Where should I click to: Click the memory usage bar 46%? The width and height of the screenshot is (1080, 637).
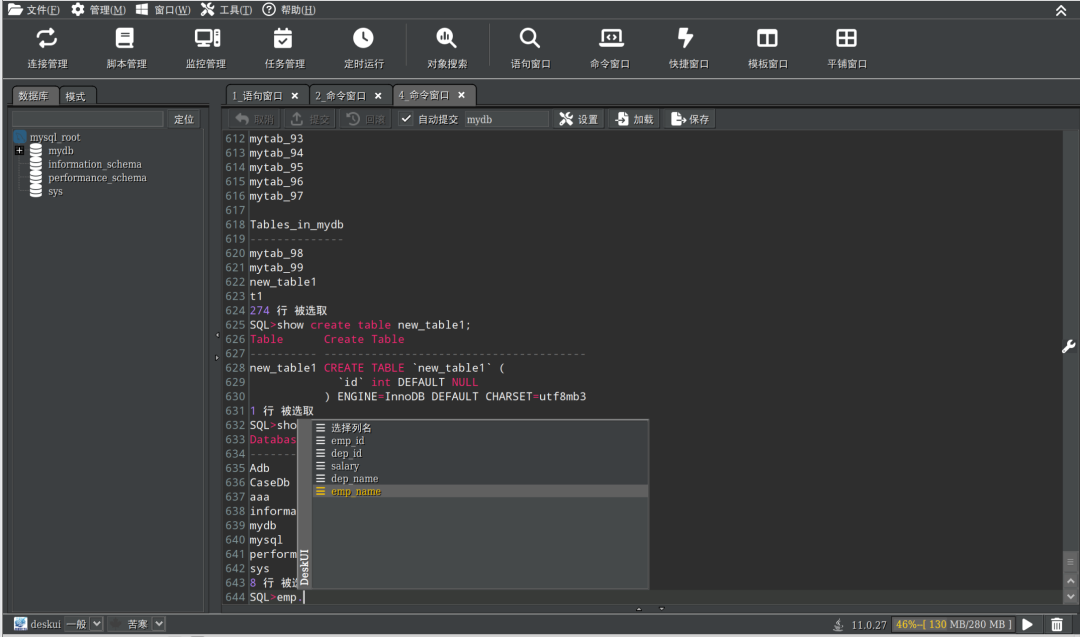click(953, 625)
